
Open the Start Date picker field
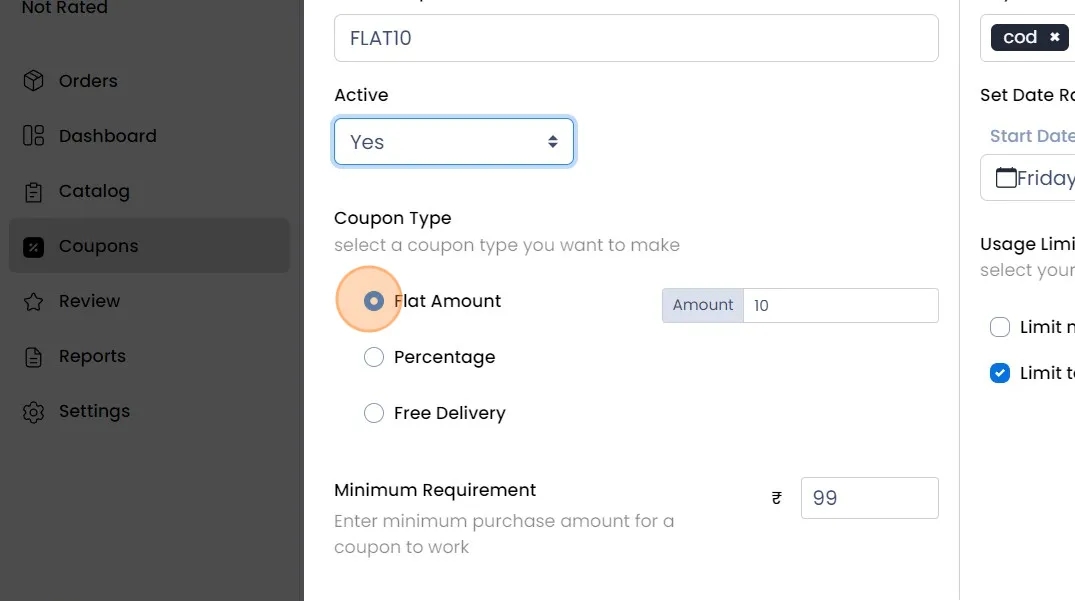[x=1030, y=178]
